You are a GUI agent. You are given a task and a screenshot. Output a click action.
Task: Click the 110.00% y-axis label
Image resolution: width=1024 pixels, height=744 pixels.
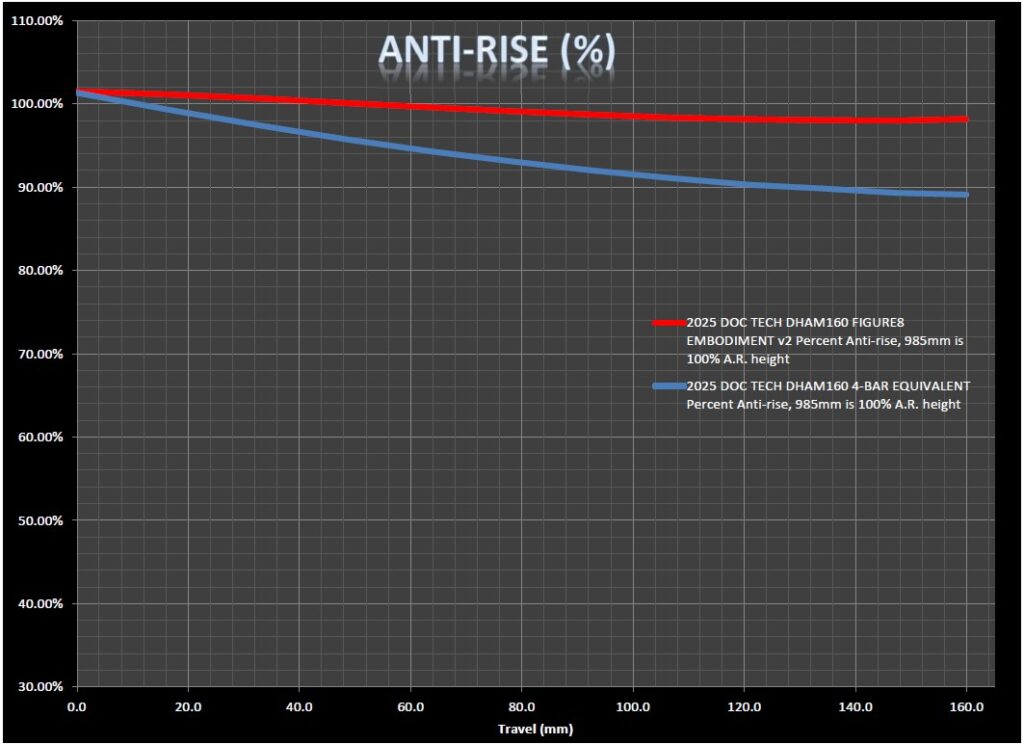click(37, 21)
